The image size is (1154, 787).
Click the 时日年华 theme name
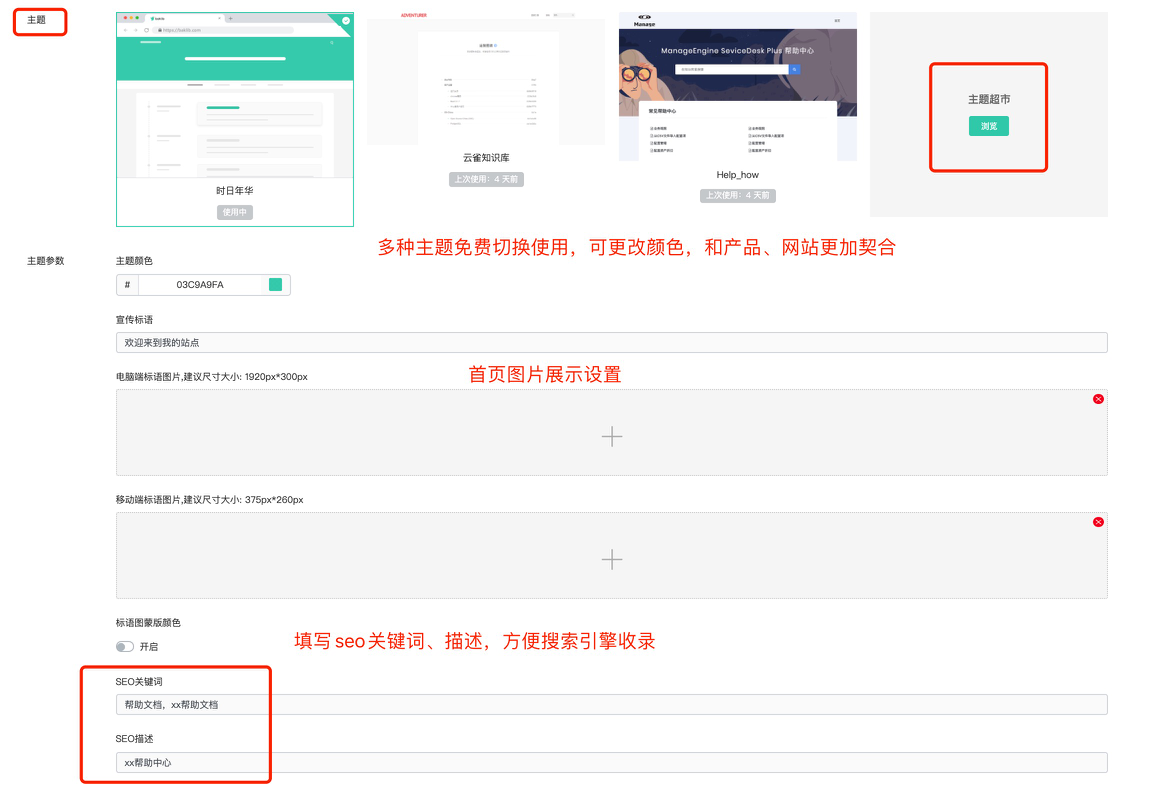coord(235,191)
